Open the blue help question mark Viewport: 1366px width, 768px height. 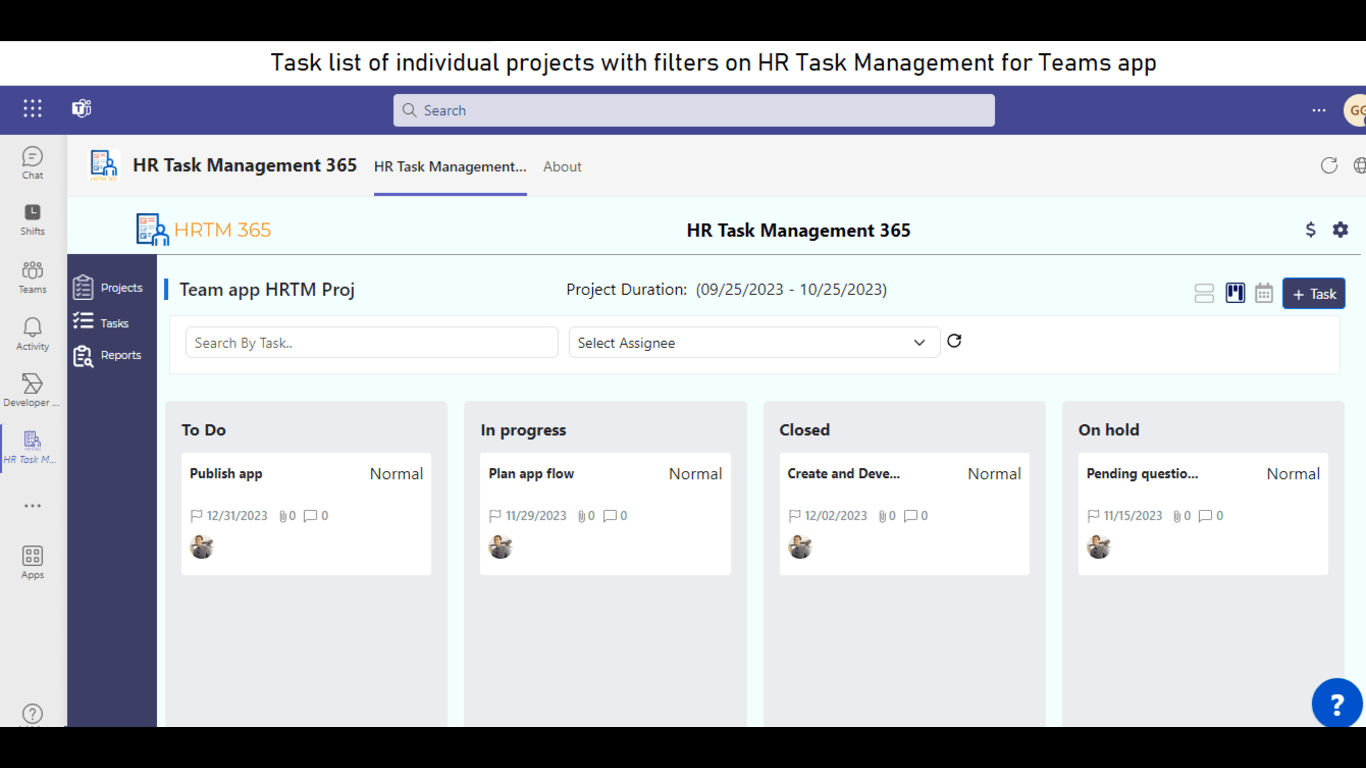[x=1336, y=704]
